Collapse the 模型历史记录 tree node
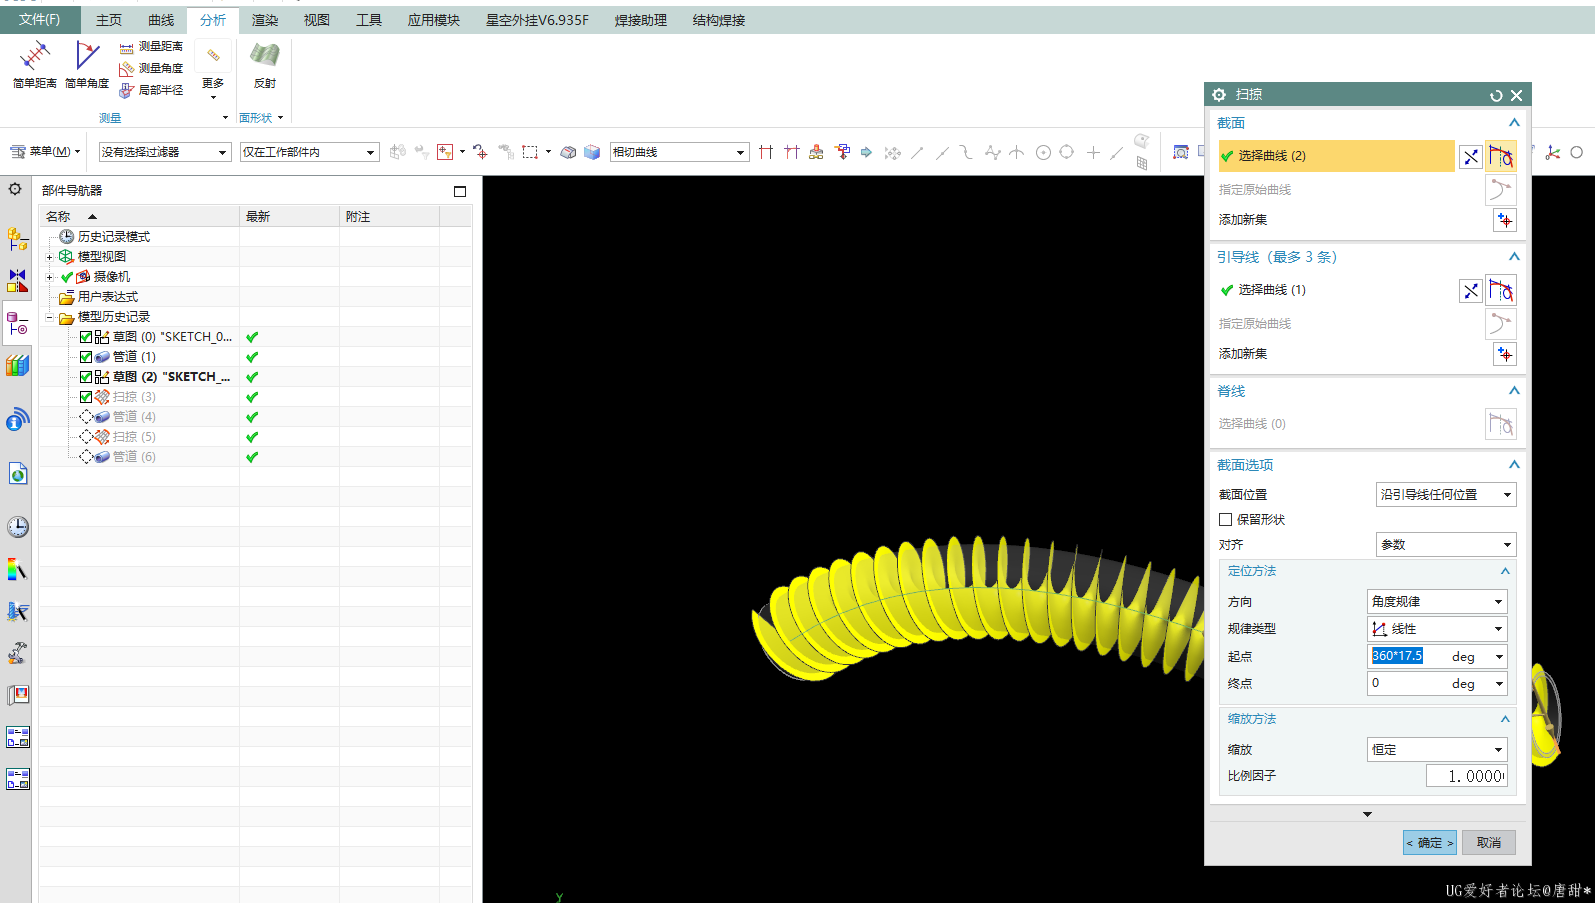 tap(49, 317)
